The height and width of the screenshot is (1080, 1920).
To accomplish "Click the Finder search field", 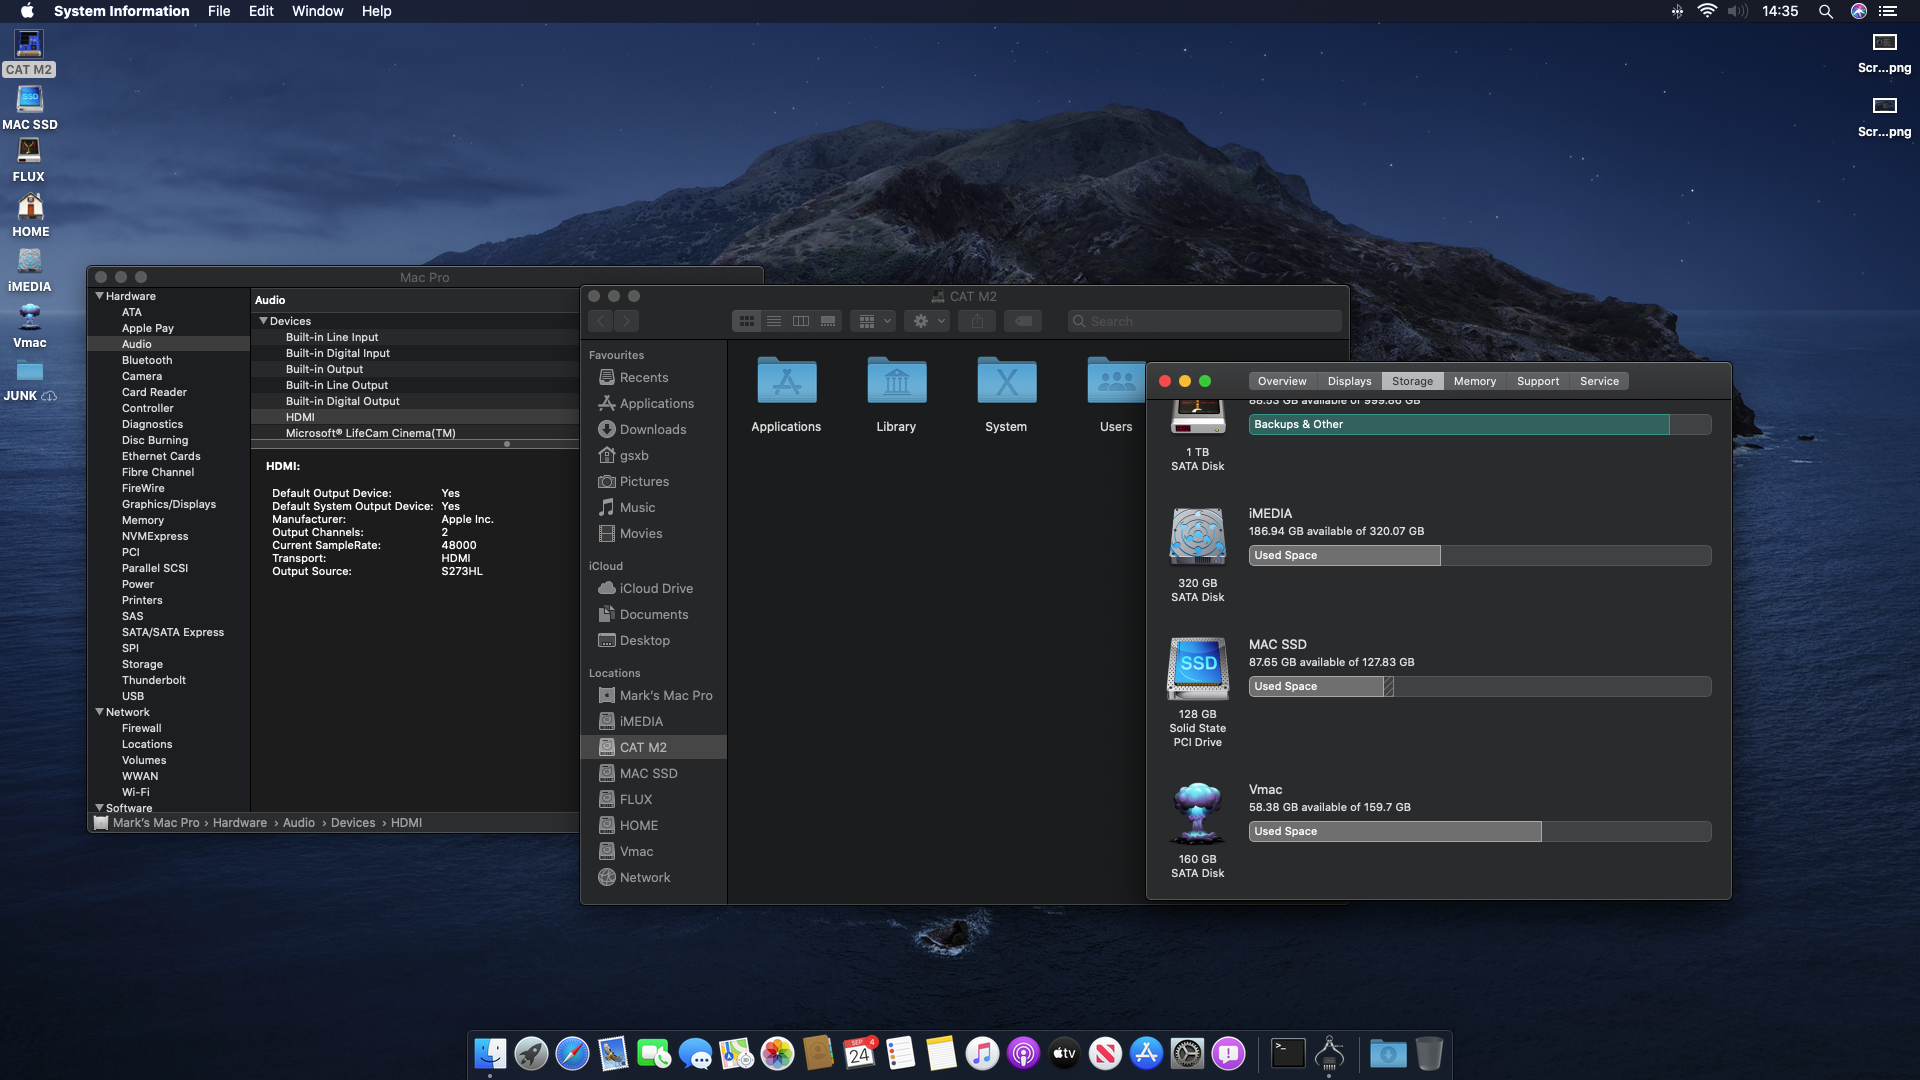I will click(1204, 321).
